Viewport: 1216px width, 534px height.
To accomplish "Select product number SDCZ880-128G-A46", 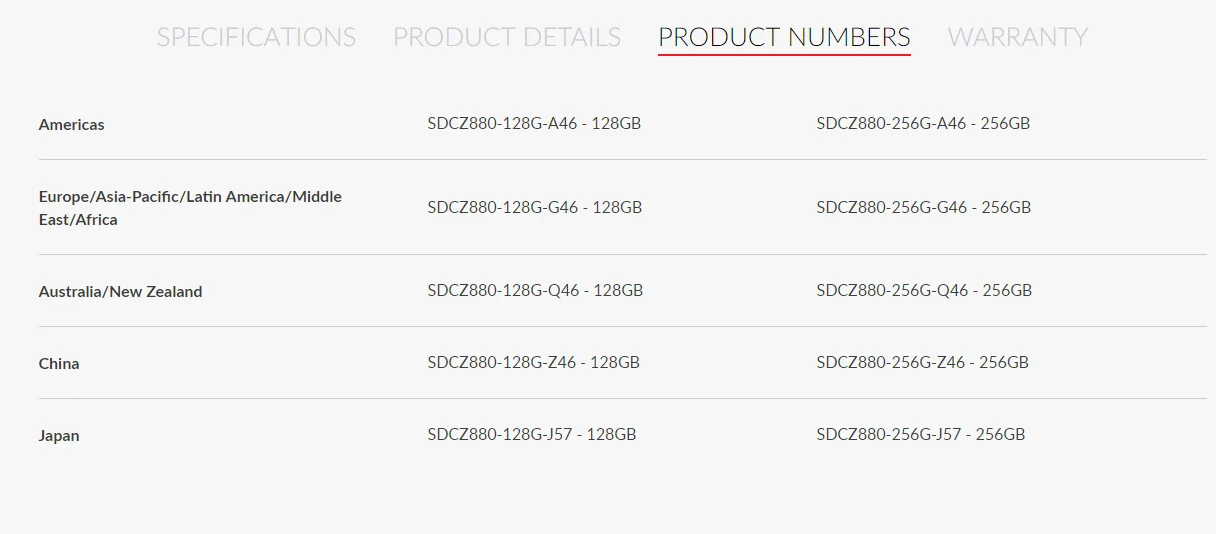I will pyautogui.click(x=534, y=124).
